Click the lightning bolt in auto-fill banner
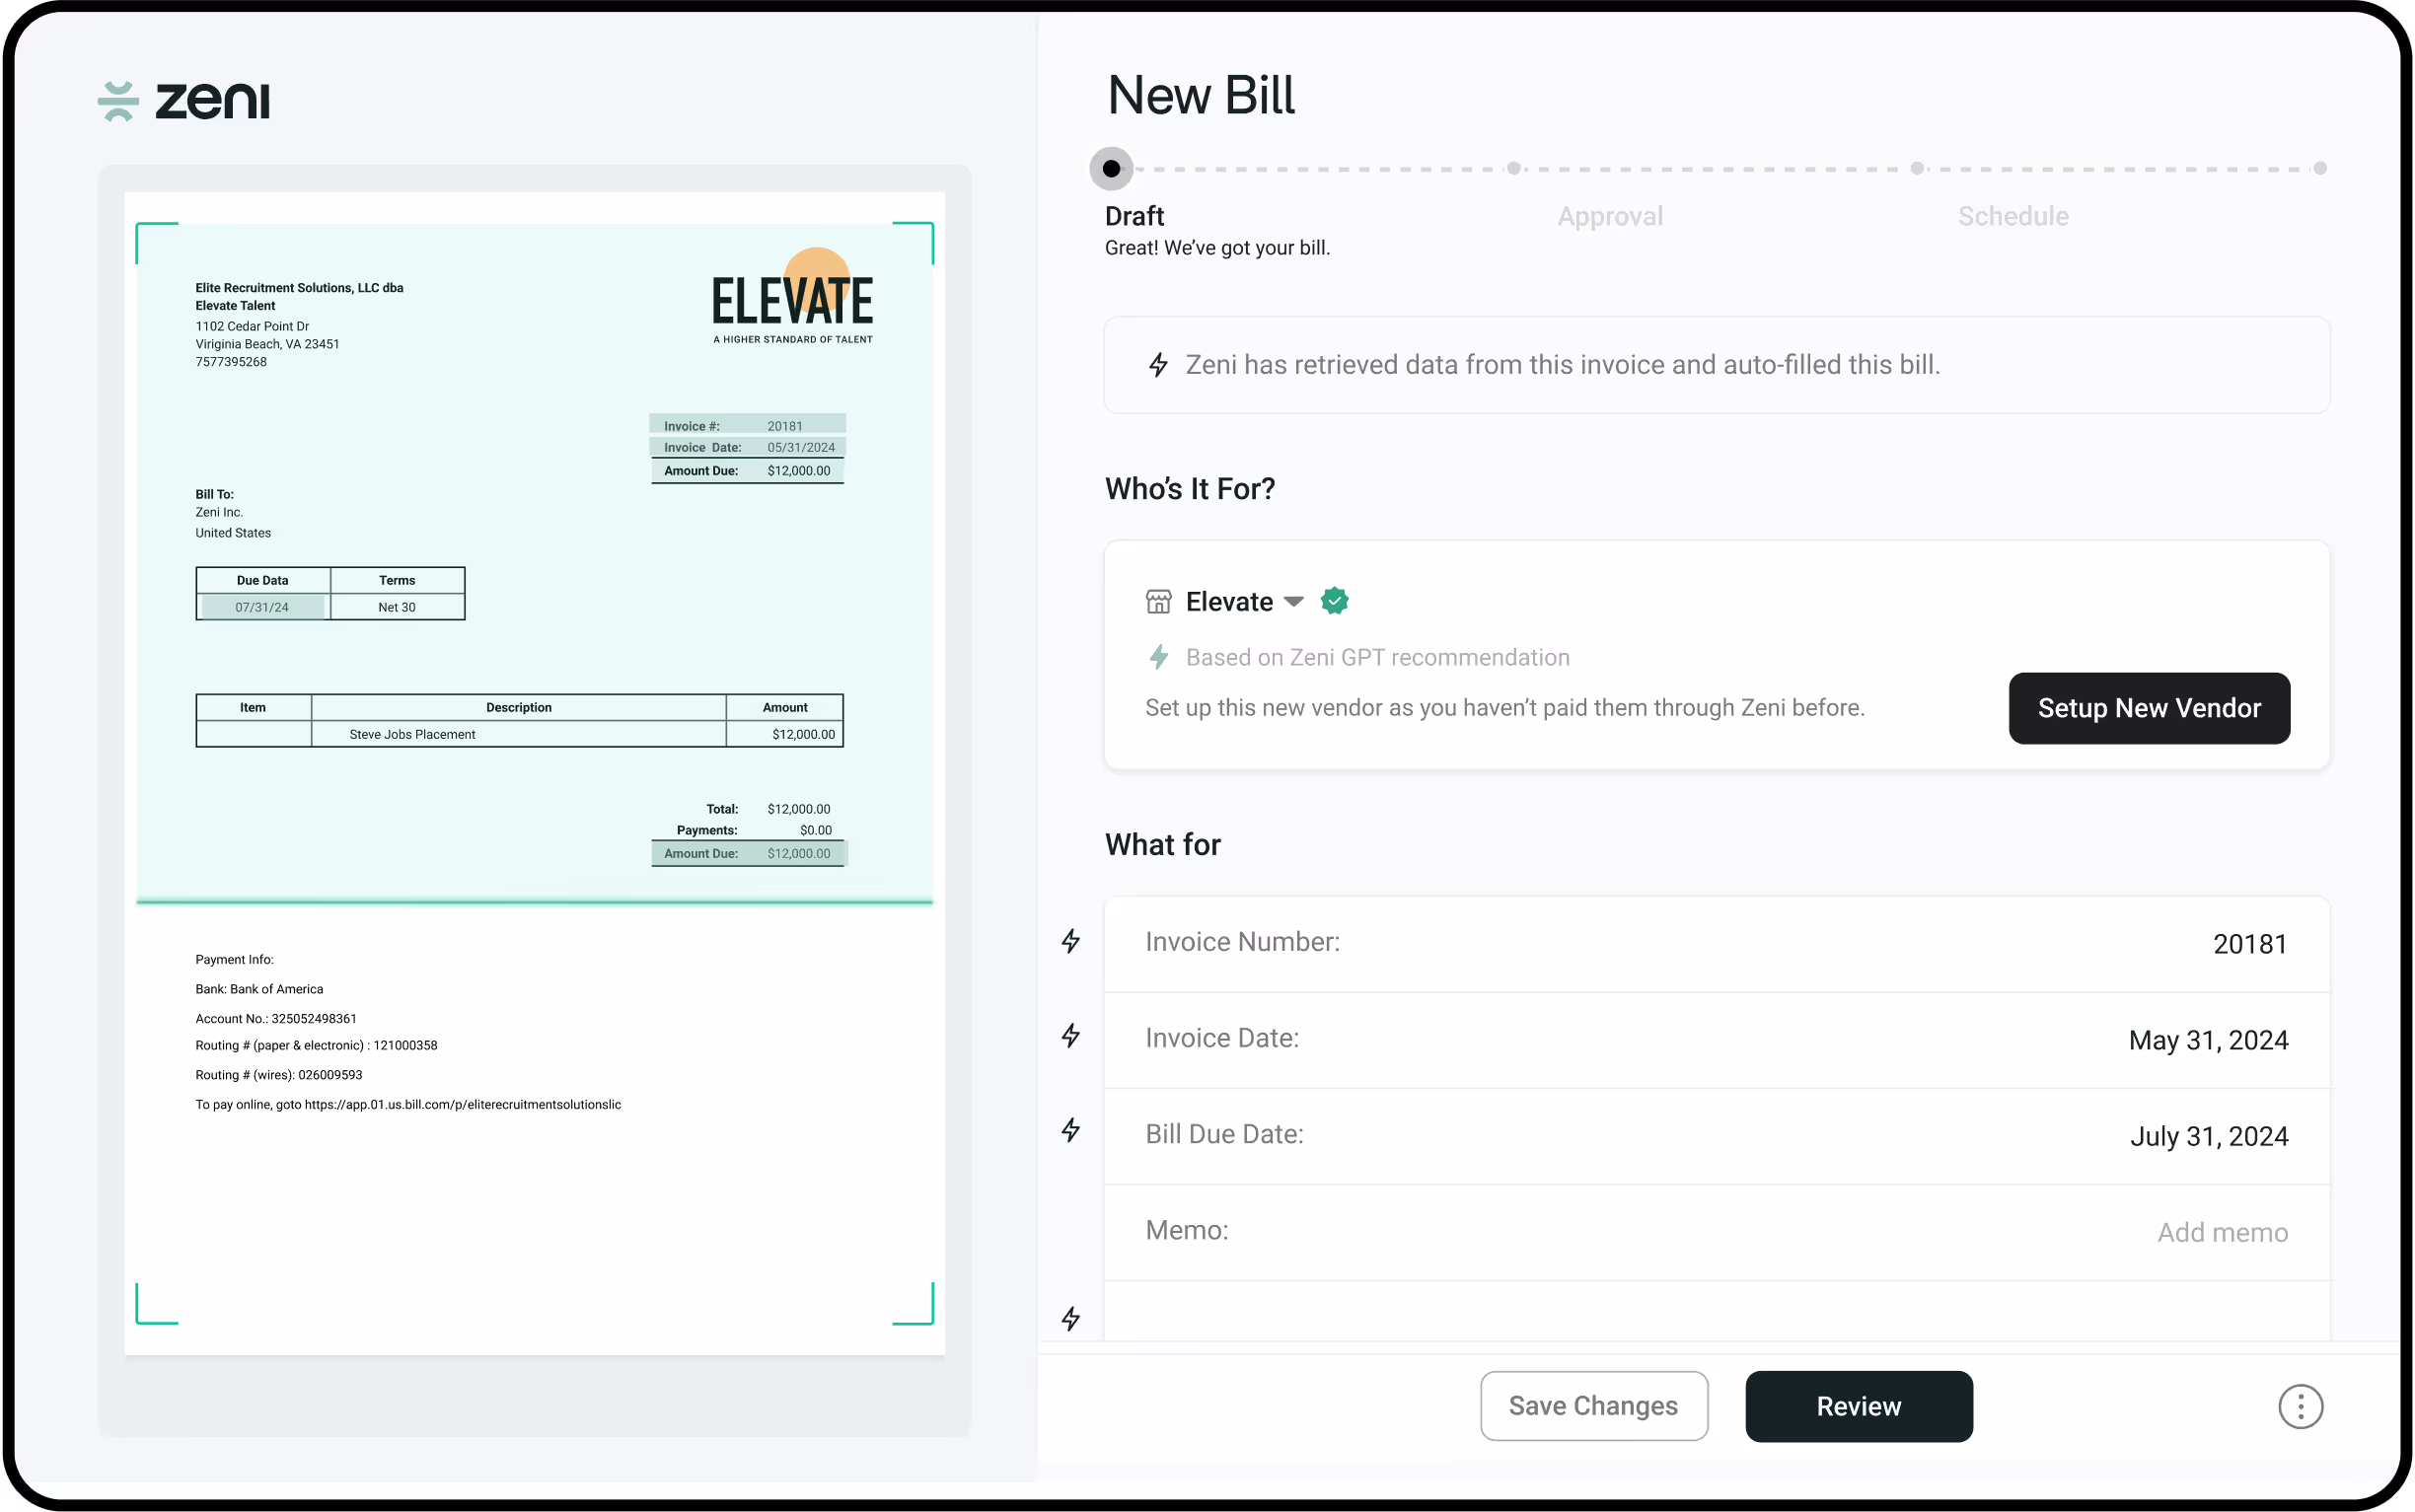The width and height of the screenshot is (2415, 1512). click(x=1158, y=365)
